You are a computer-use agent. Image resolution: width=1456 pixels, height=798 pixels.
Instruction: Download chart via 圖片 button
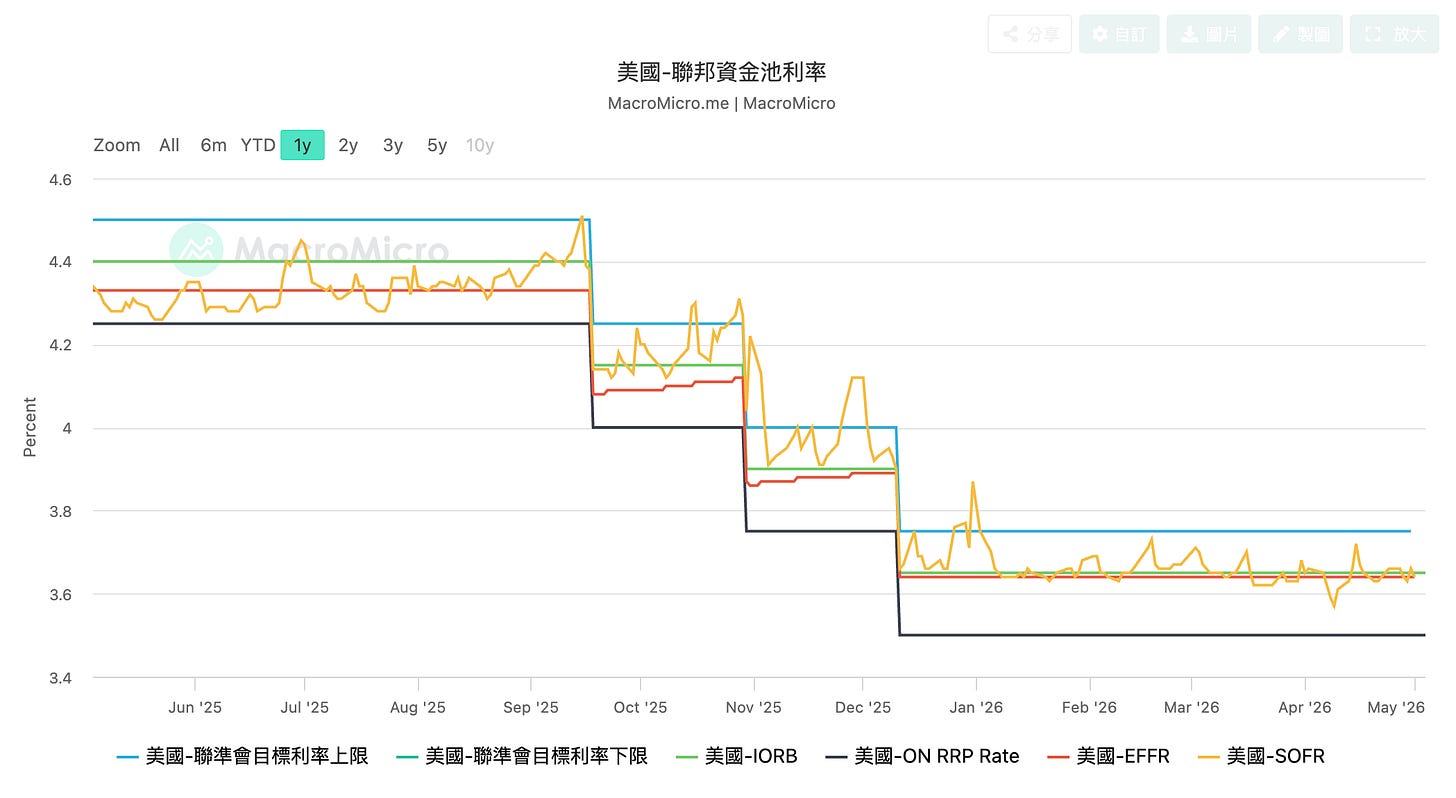(1209, 34)
